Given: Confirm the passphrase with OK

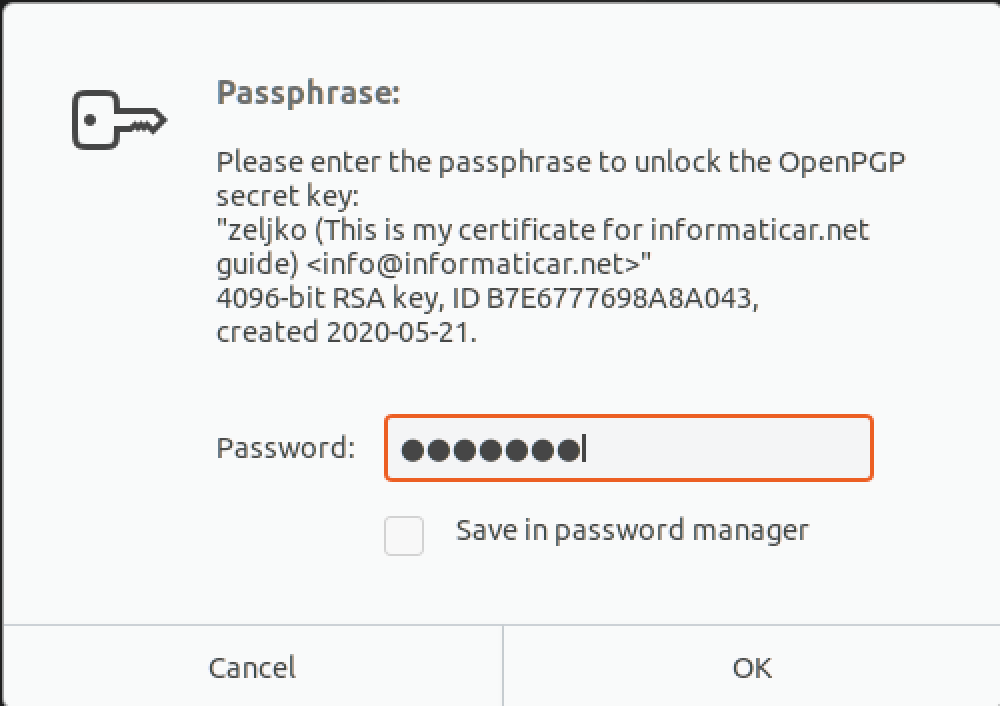Looking at the screenshot, I should [752, 667].
